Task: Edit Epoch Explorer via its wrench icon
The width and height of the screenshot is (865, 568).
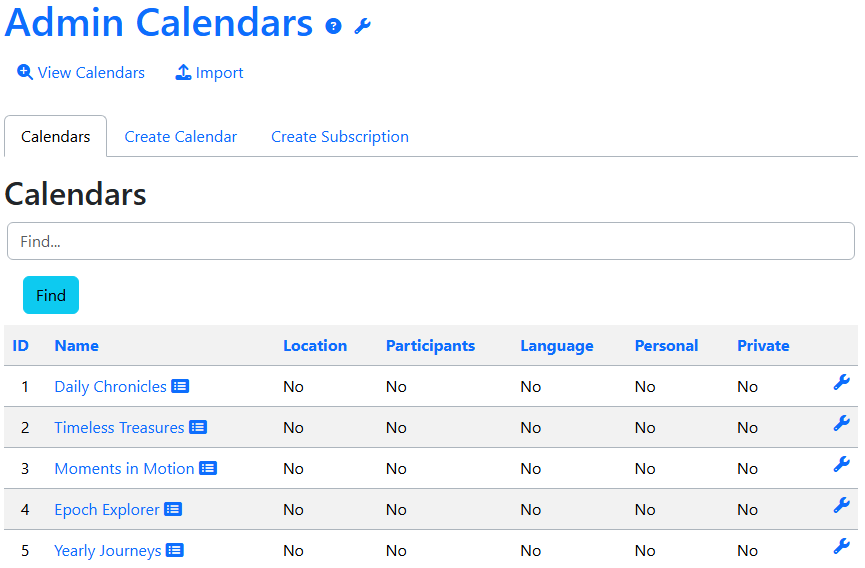Action: (841, 506)
